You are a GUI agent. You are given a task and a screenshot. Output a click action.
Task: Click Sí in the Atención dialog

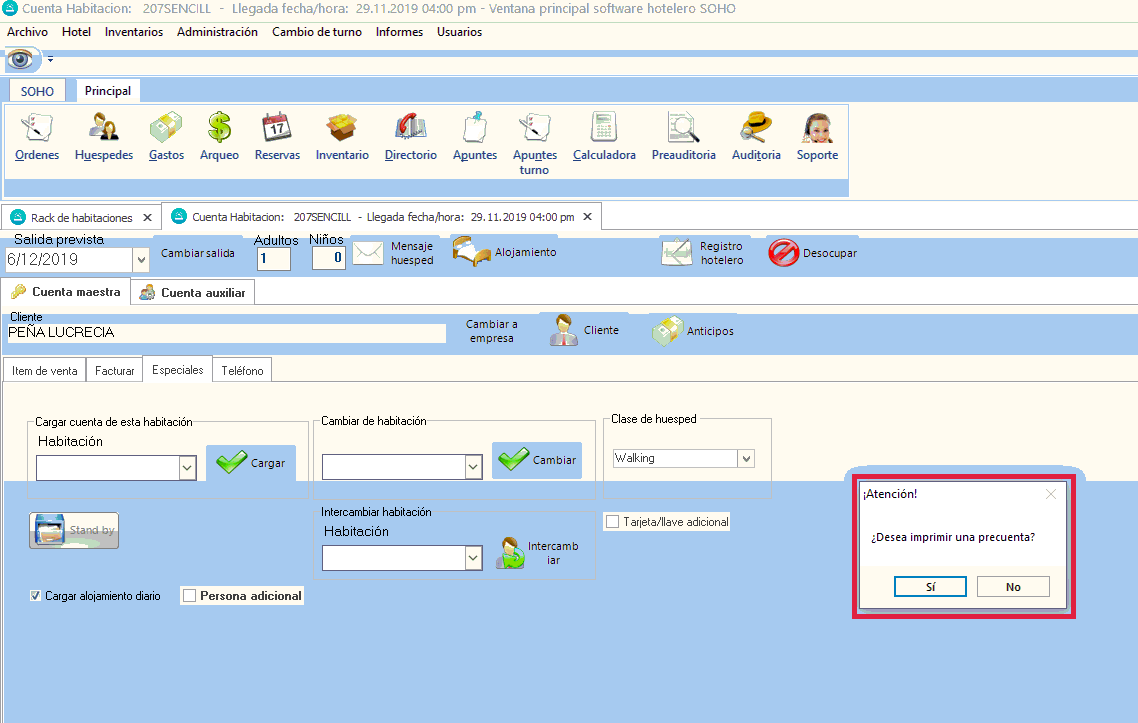pos(930,587)
